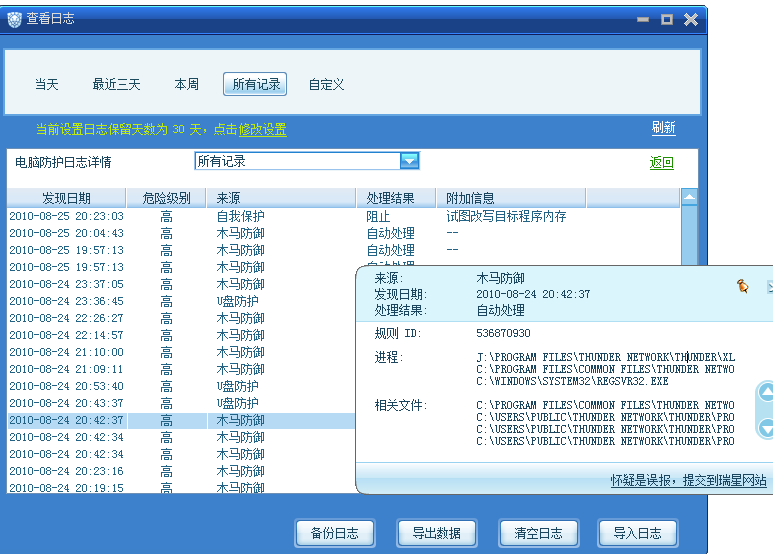The height and width of the screenshot is (554, 773).
Task: Close the 查看日志 window
Action: (x=691, y=18)
